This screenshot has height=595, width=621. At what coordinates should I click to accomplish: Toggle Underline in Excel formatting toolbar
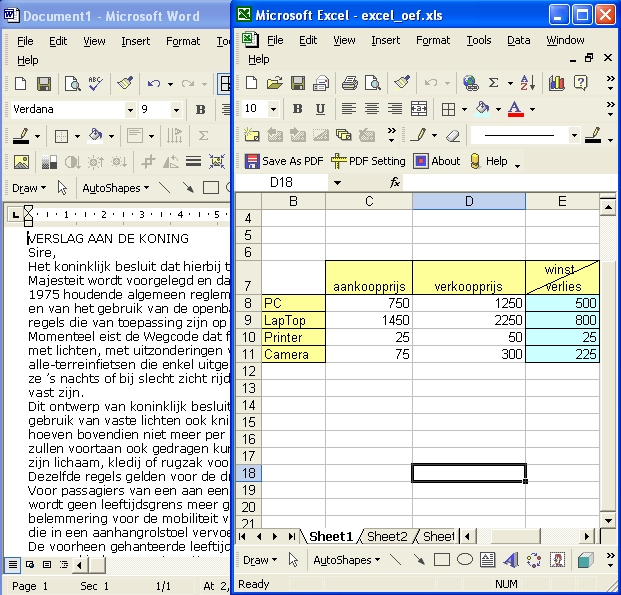[320, 109]
